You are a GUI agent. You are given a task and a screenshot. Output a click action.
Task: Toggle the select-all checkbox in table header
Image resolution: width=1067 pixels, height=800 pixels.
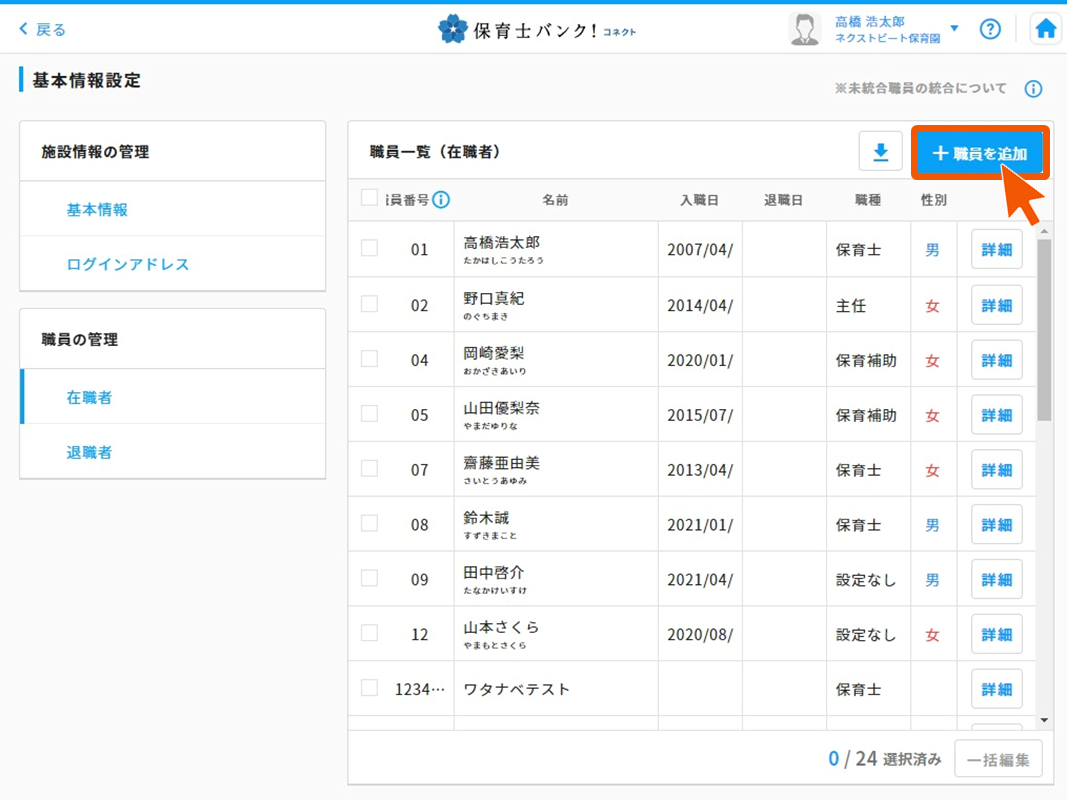pyautogui.click(x=369, y=198)
